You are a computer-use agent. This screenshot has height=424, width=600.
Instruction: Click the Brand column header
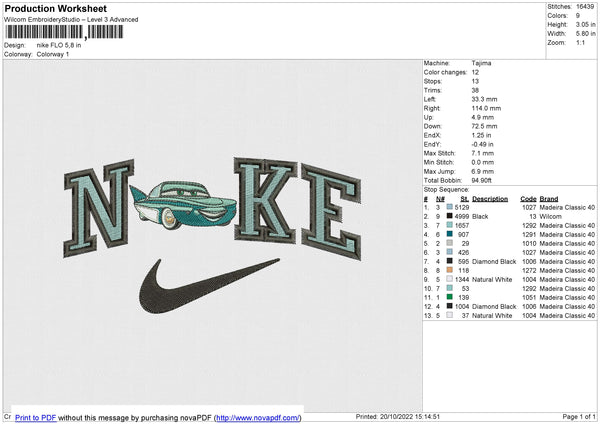coord(549,199)
